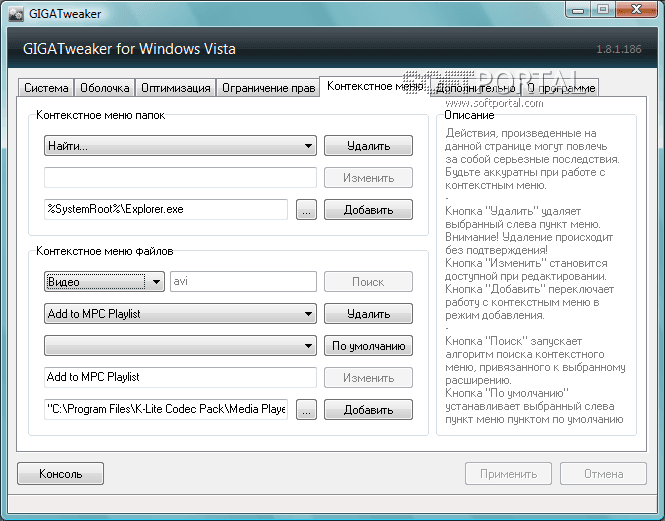
Task: Close the GIGATweaker window
Action: [636, 10]
